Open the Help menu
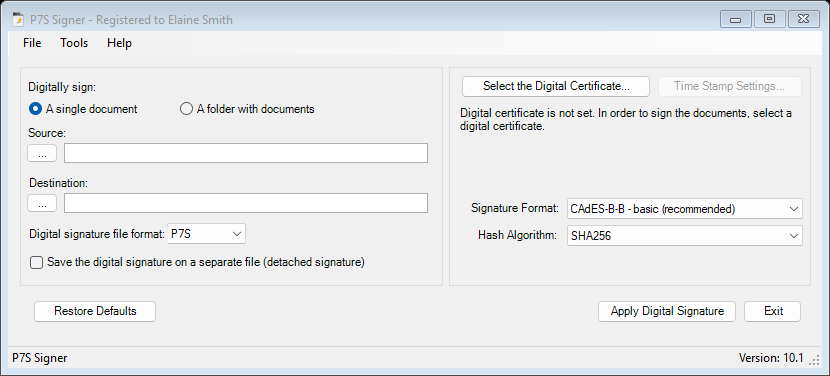The image size is (830, 376). (x=119, y=43)
